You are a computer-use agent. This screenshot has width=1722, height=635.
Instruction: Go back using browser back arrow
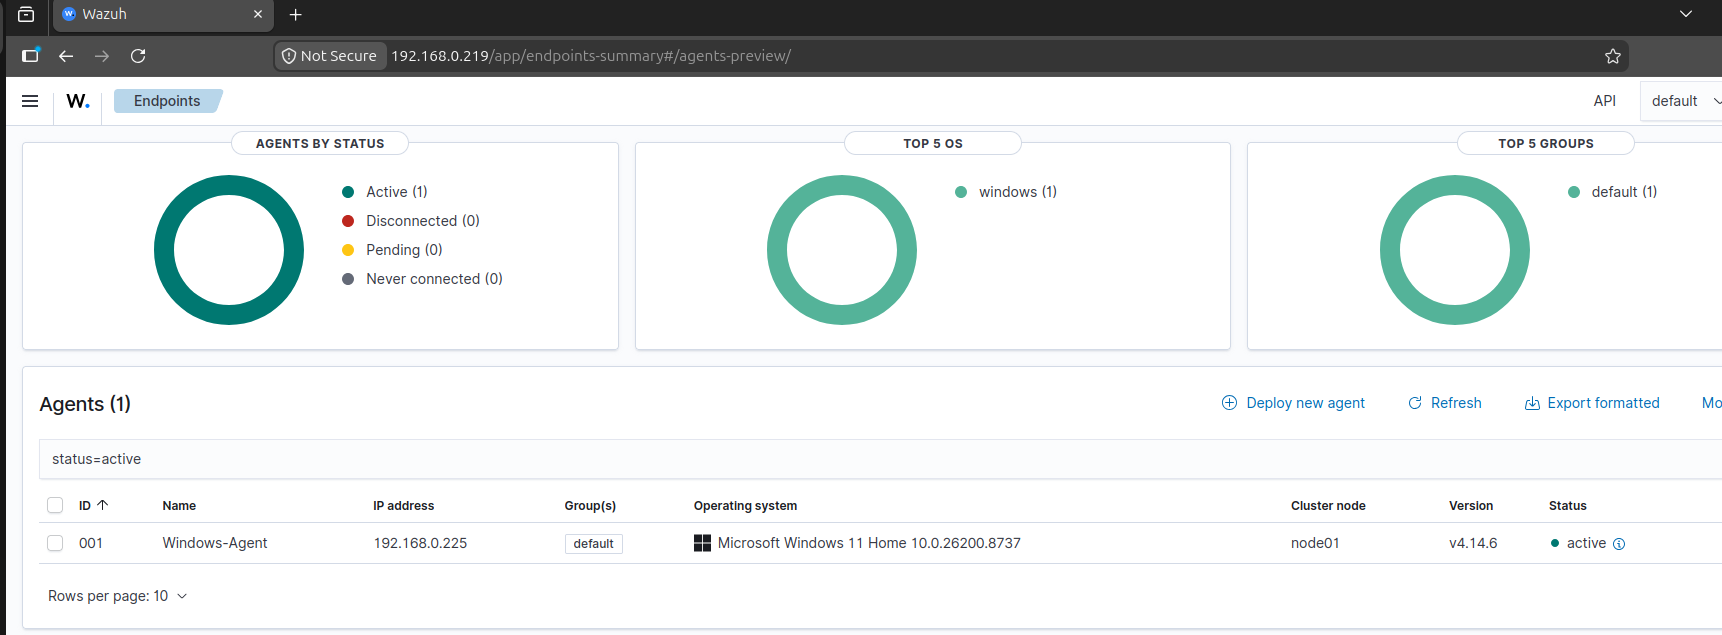66,56
